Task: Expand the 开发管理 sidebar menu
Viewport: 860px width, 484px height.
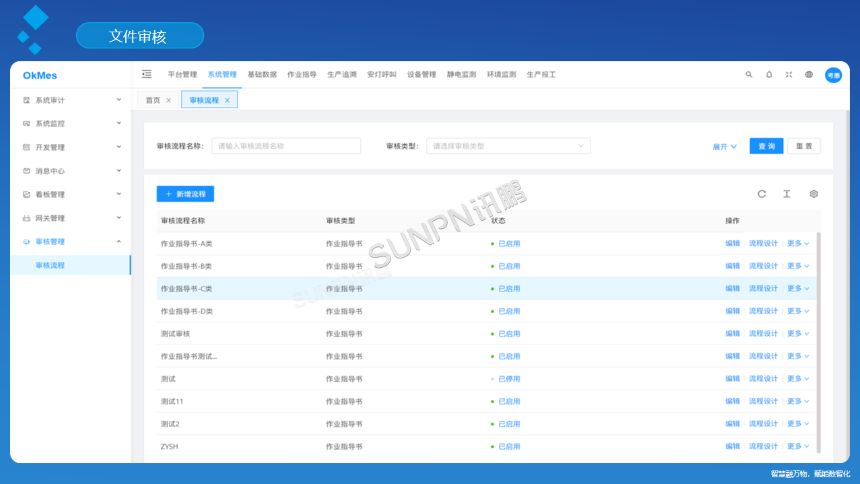Action: 71,147
